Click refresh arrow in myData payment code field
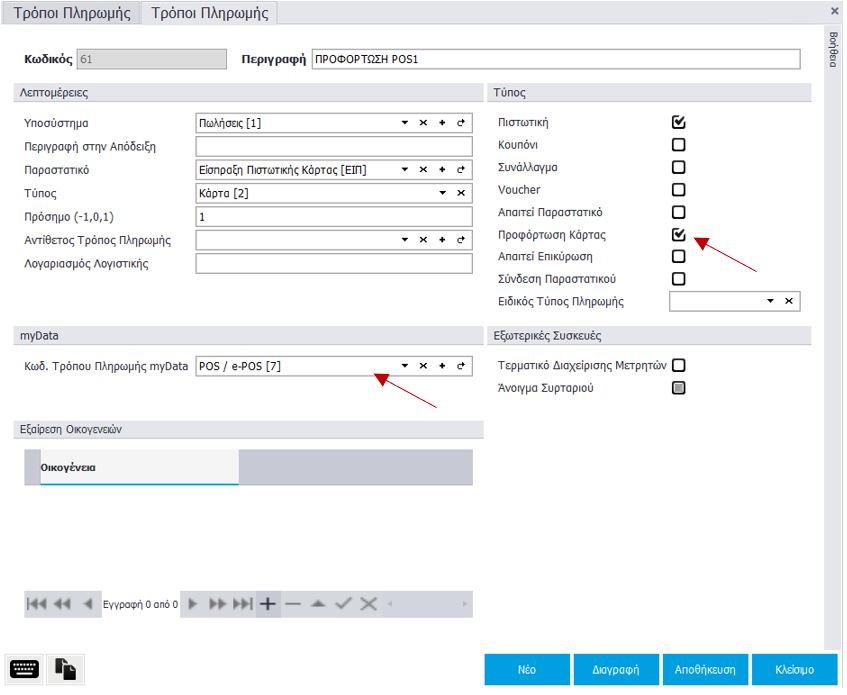Screen dimensions: 847x695 461,366
